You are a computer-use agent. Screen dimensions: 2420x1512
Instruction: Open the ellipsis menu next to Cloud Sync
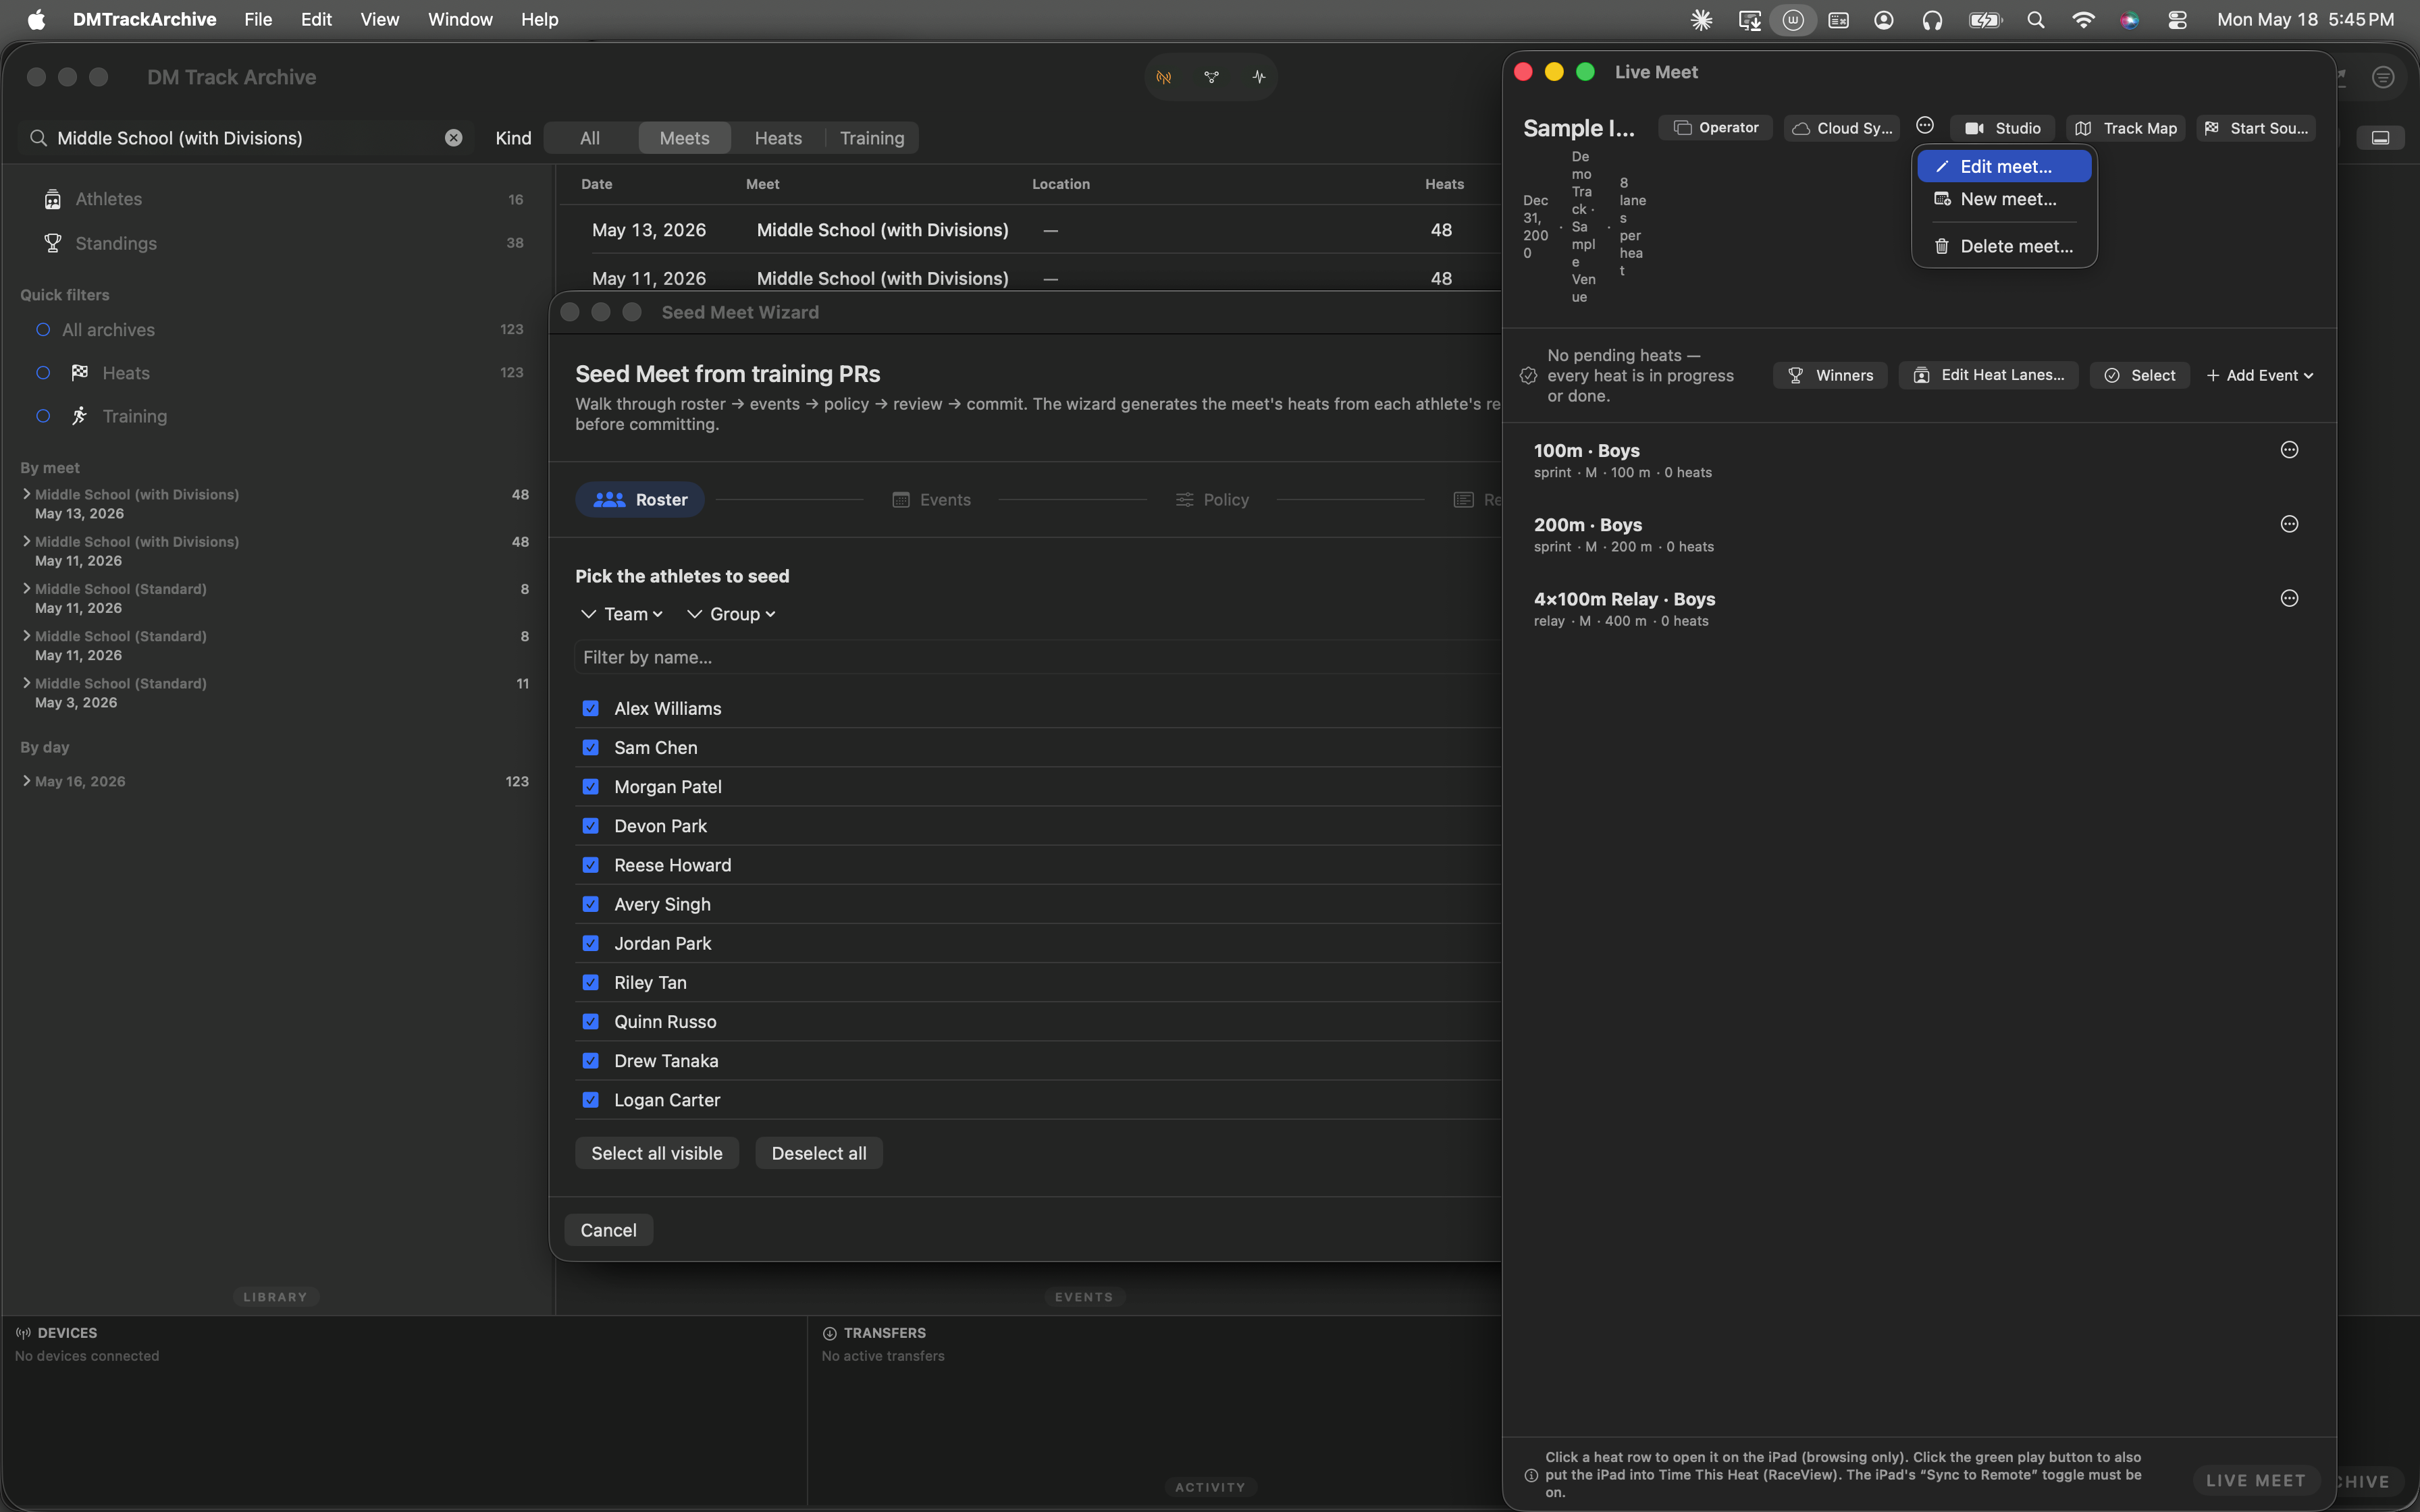[1924, 126]
